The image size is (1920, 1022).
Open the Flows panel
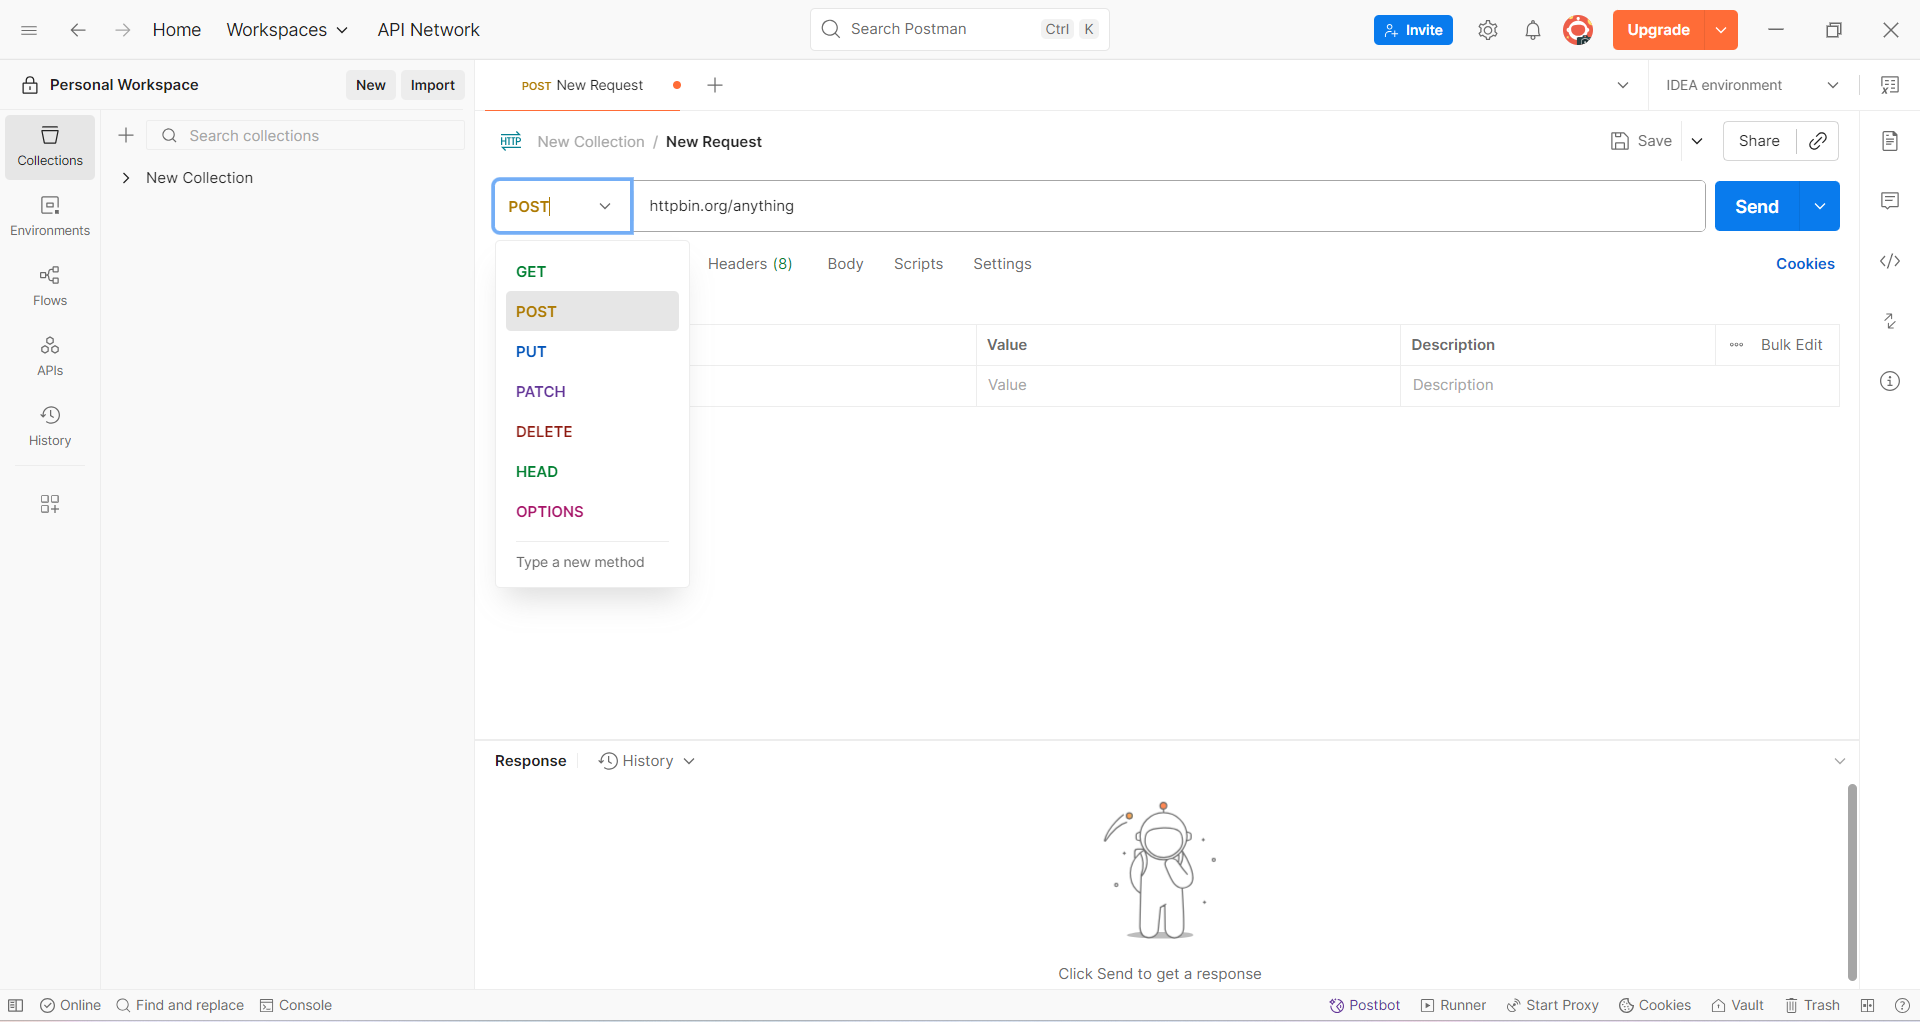pos(49,286)
